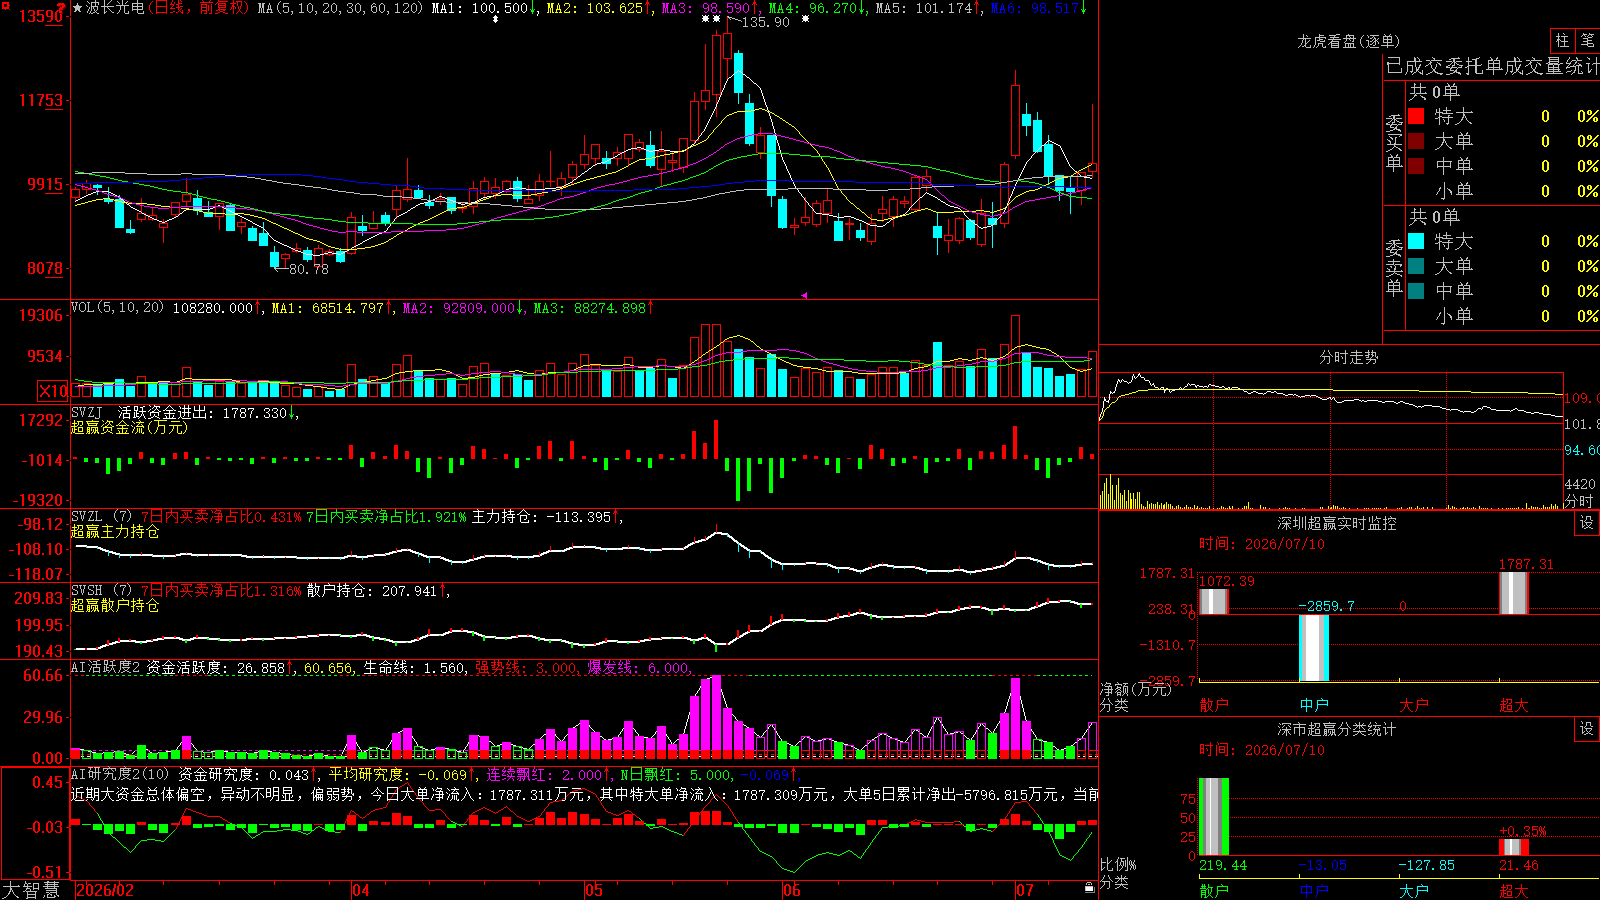Click the 06 month marker on the time axis
1600x900 pixels.
(792, 890)
